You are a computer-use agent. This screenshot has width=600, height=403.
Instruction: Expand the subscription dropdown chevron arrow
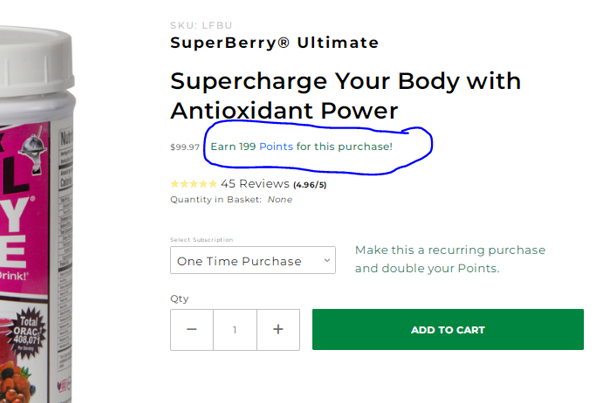[x=327, y=260]
